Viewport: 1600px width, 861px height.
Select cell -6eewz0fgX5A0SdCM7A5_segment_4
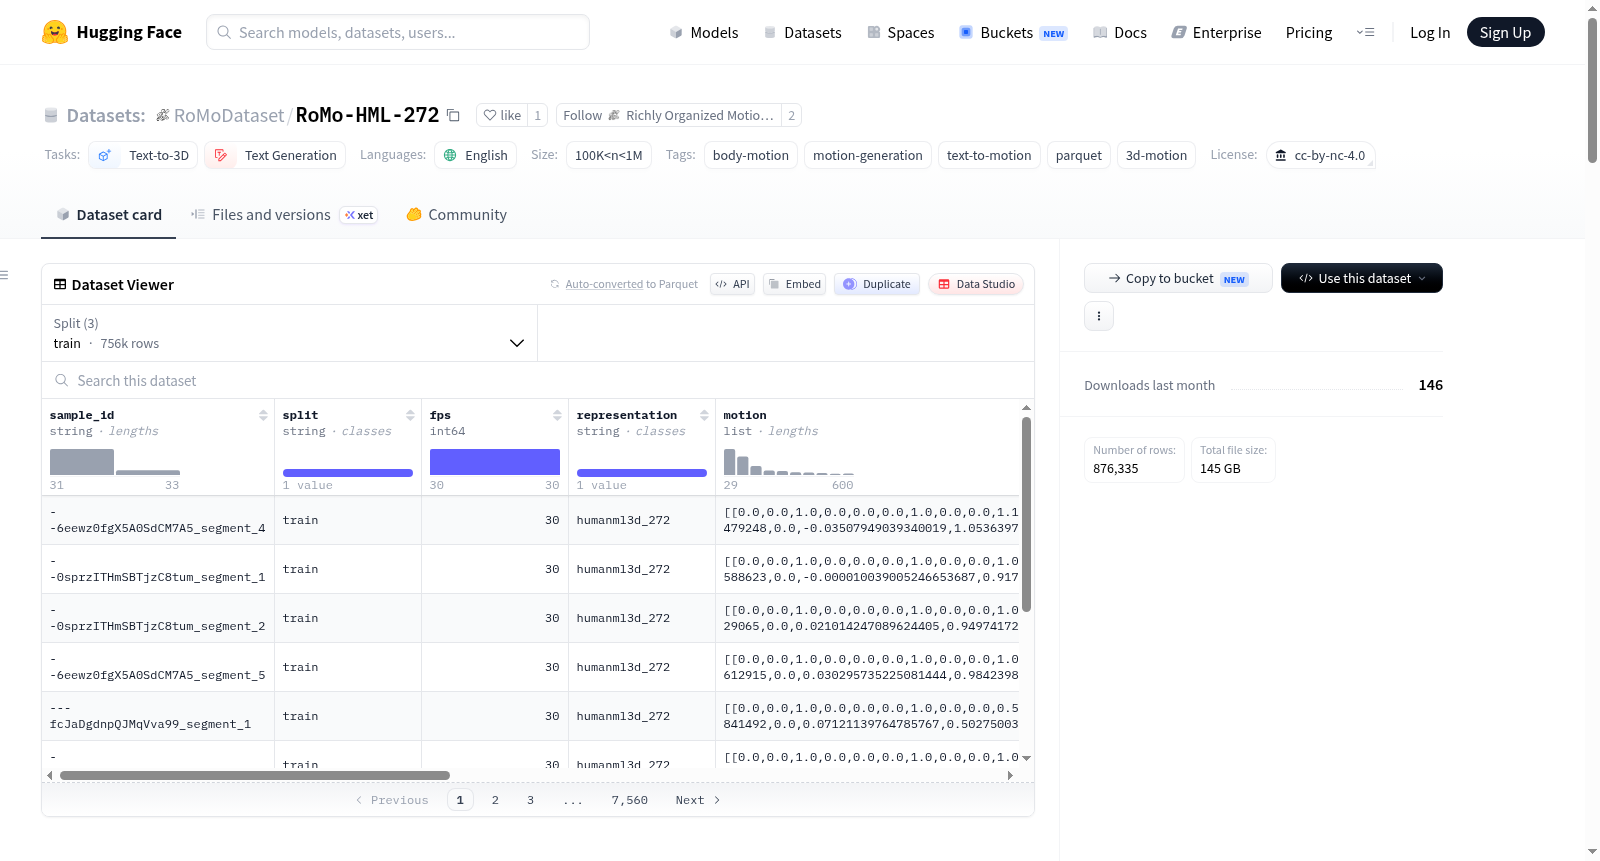(x=158, y=520)
